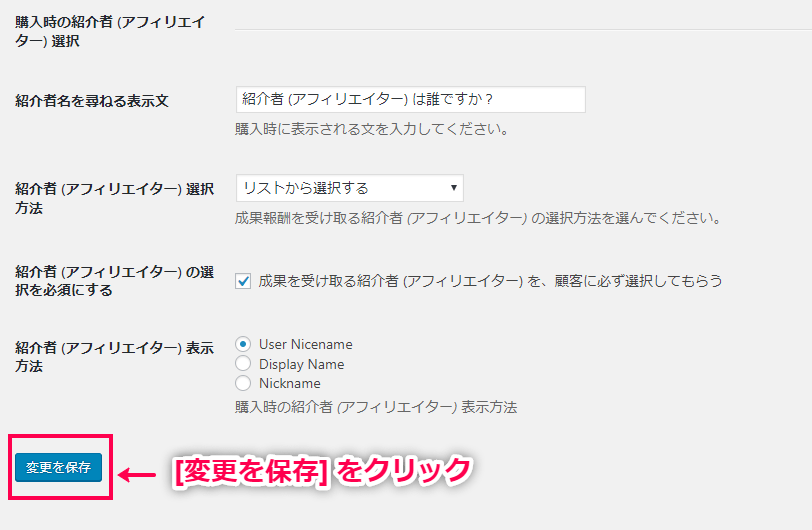812x530 pixels.
Task: Click the 紹介者名を尋ねる表示文 row label
Action: [92, 101]
